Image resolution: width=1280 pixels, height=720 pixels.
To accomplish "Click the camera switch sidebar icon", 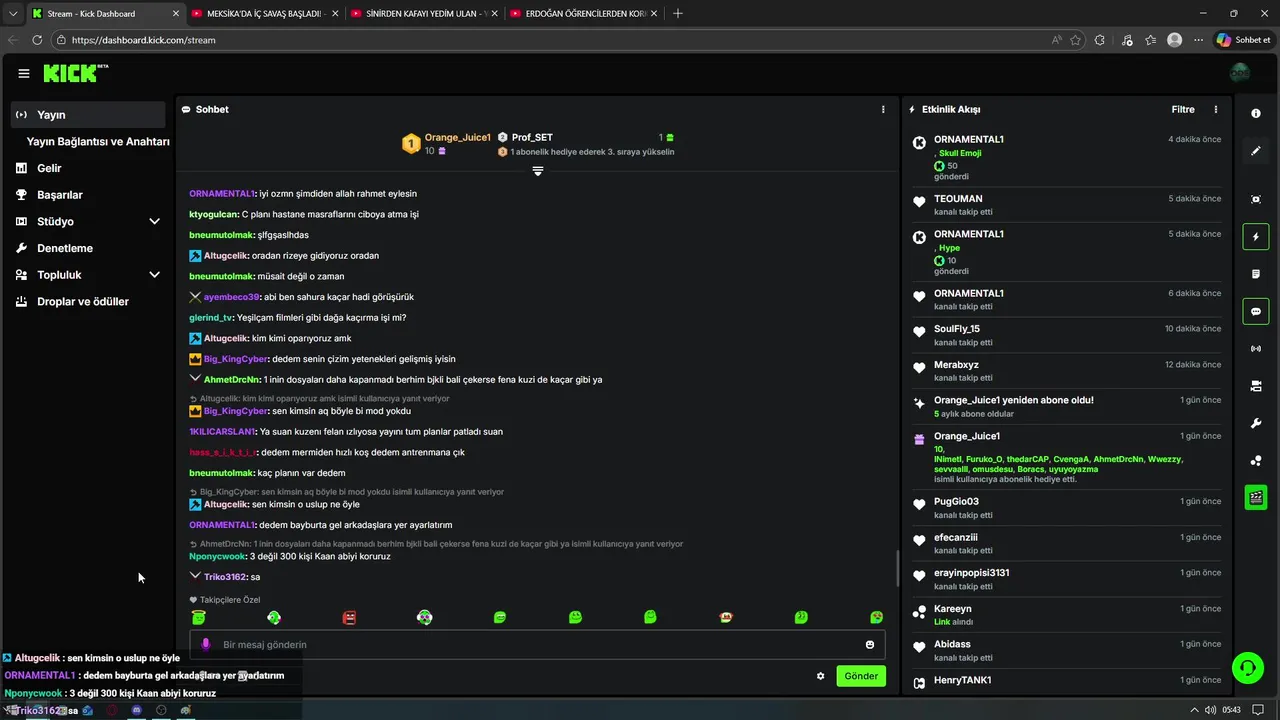I will [x=1256, y=386].
